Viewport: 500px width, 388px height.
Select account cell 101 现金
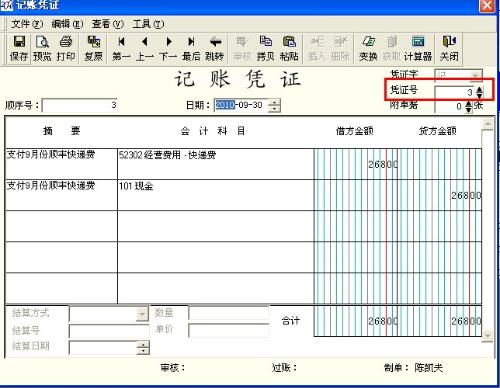(x=136, y=186)
